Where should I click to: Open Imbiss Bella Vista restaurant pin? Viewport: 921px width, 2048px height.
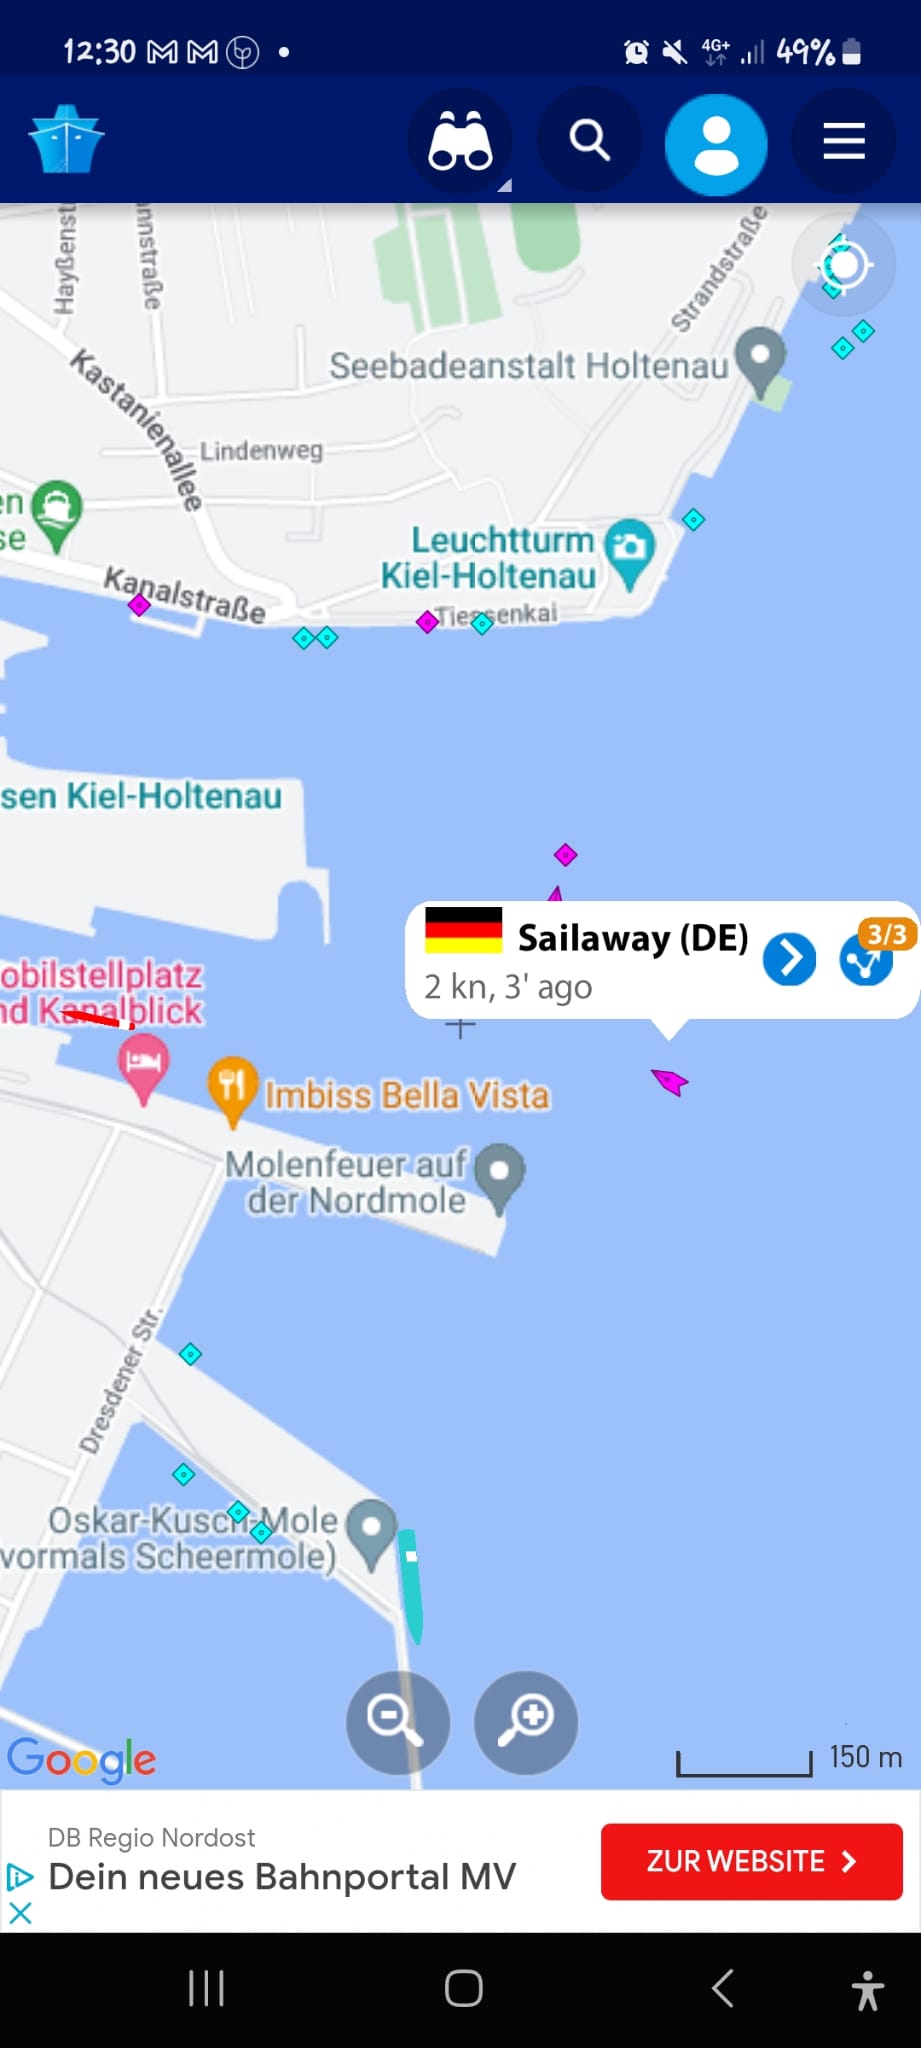[232, 1090]
